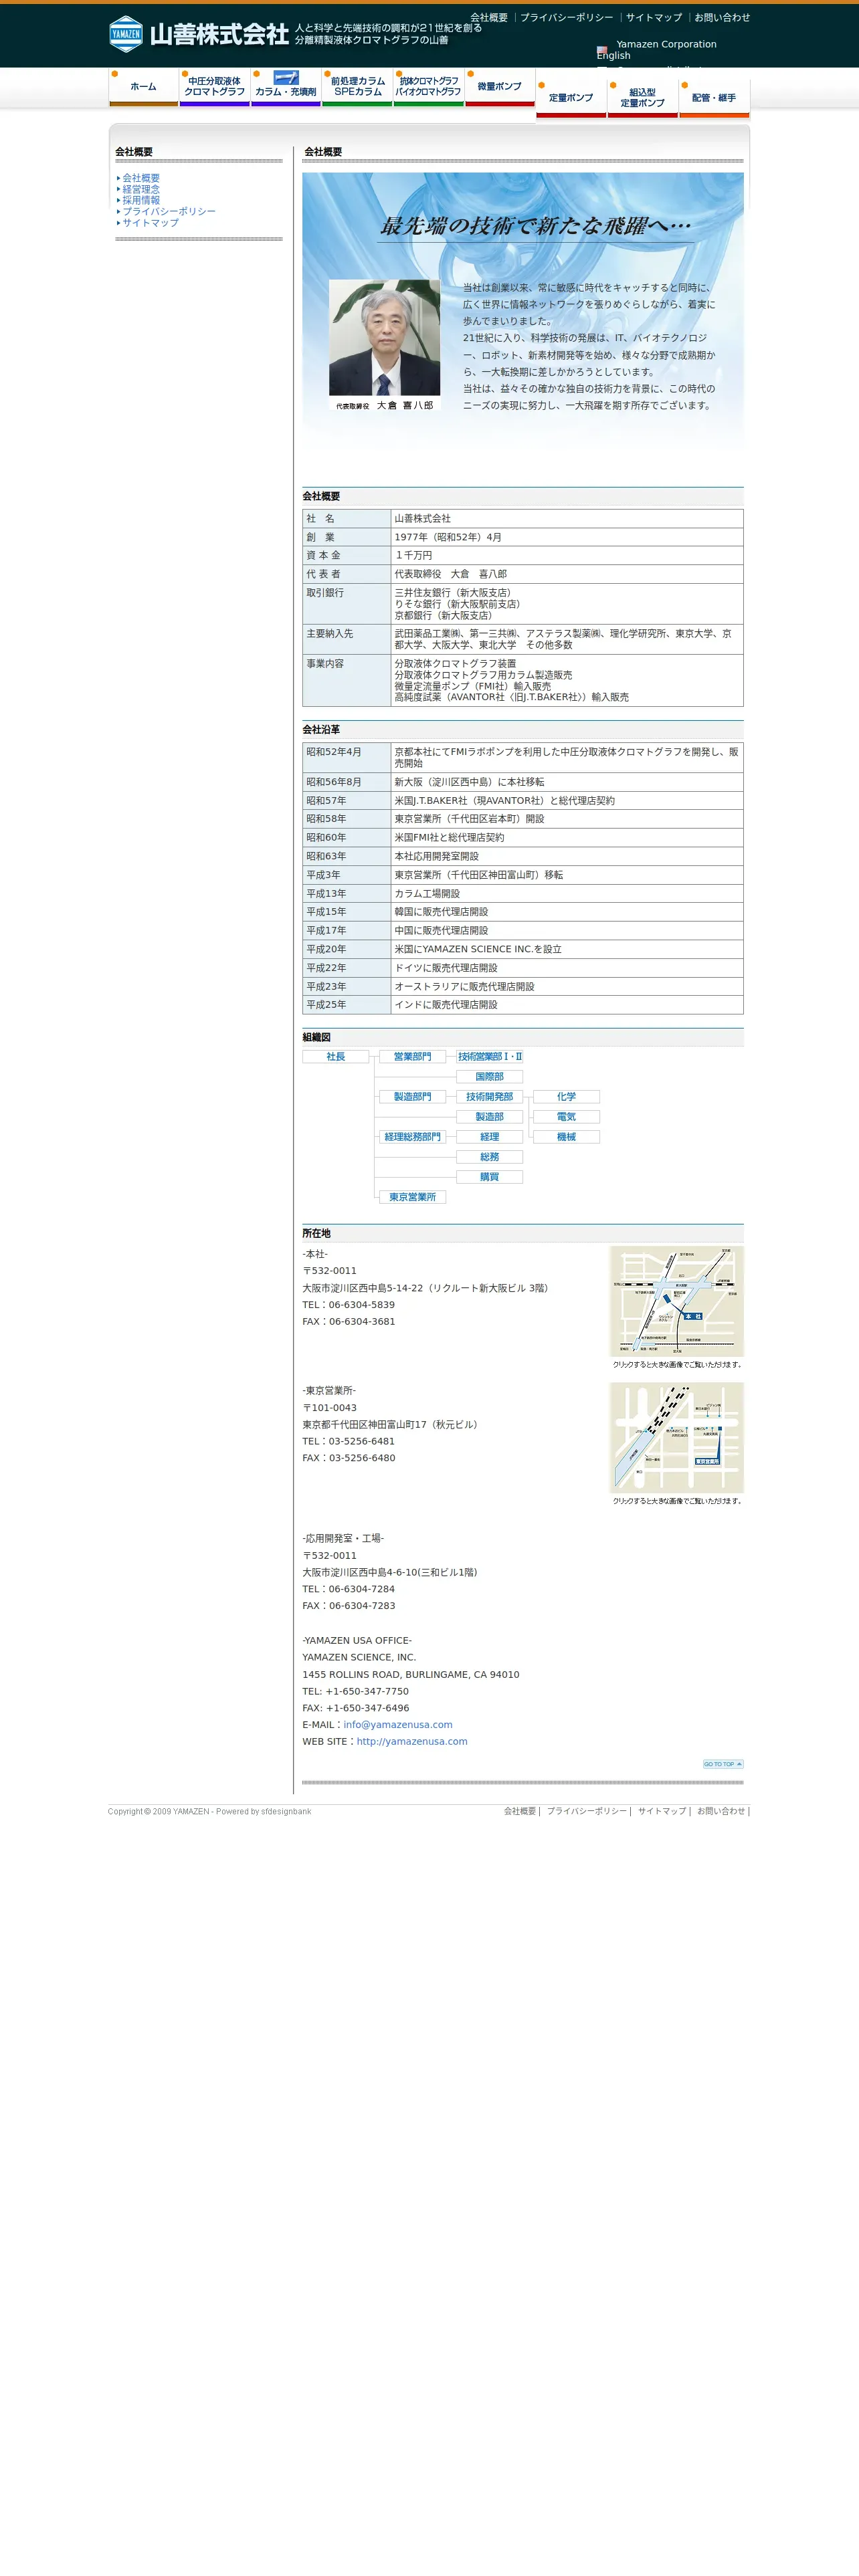
Task: Open the 組込型定量ポンプ nav tab
Action: 642,98
